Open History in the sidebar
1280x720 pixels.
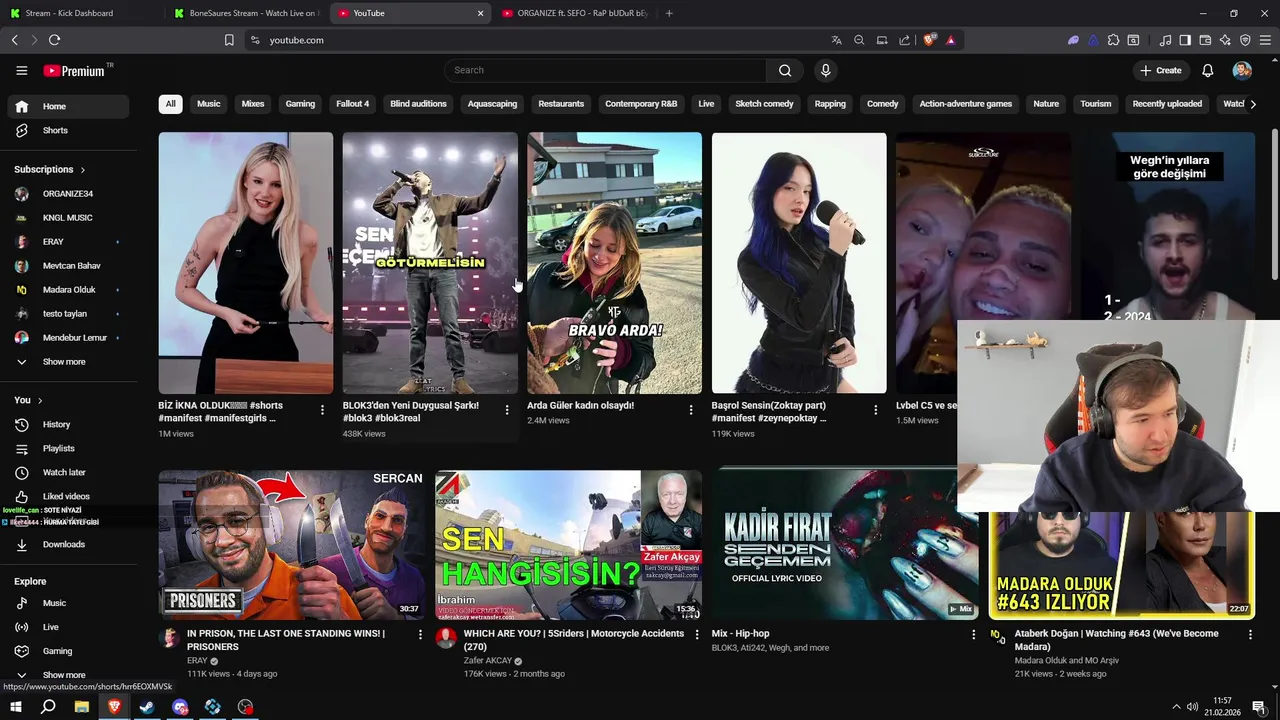coord(68,424)
